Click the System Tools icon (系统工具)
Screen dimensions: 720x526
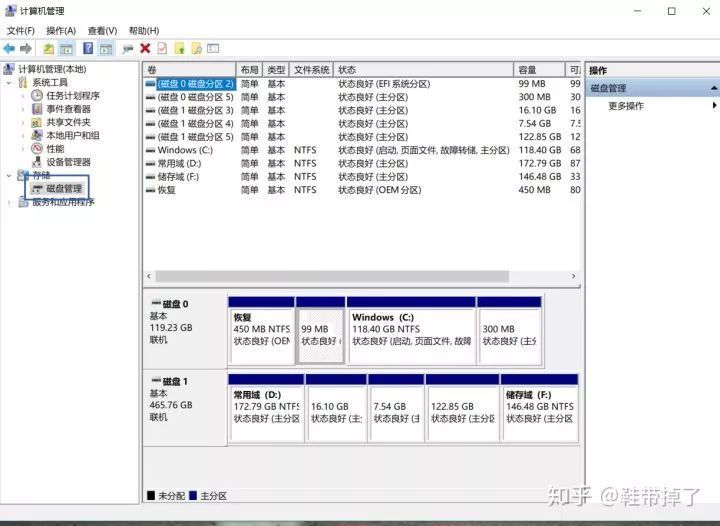(x=23, y=82)
